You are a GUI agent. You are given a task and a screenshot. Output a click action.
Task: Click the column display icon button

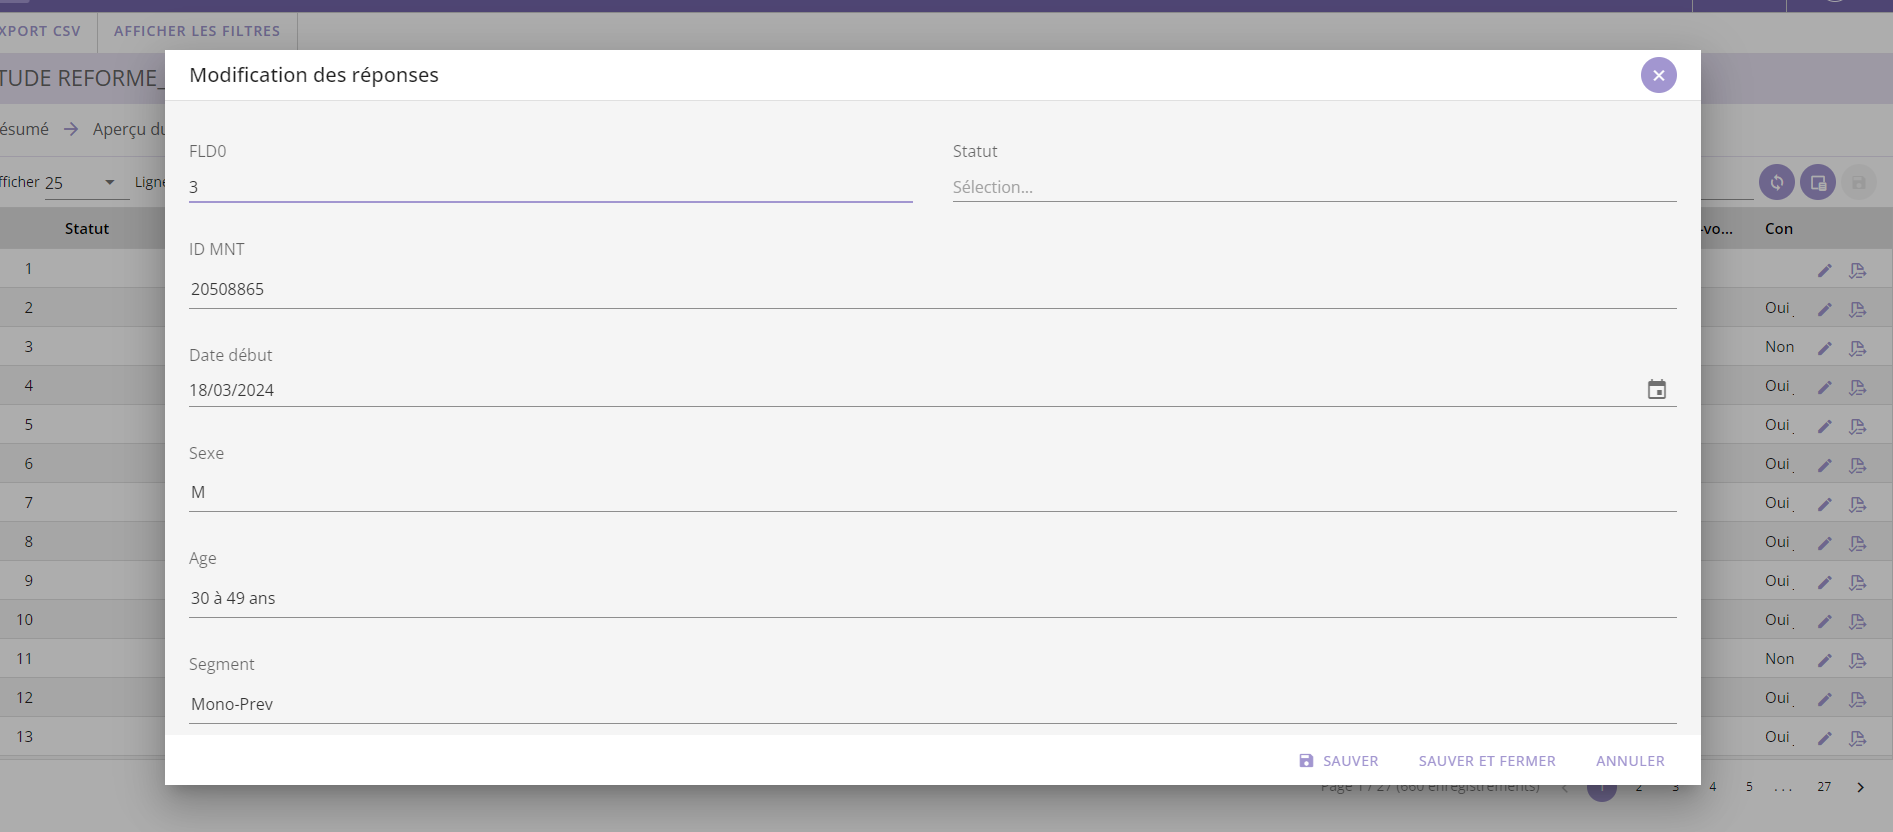(1818, 182)
